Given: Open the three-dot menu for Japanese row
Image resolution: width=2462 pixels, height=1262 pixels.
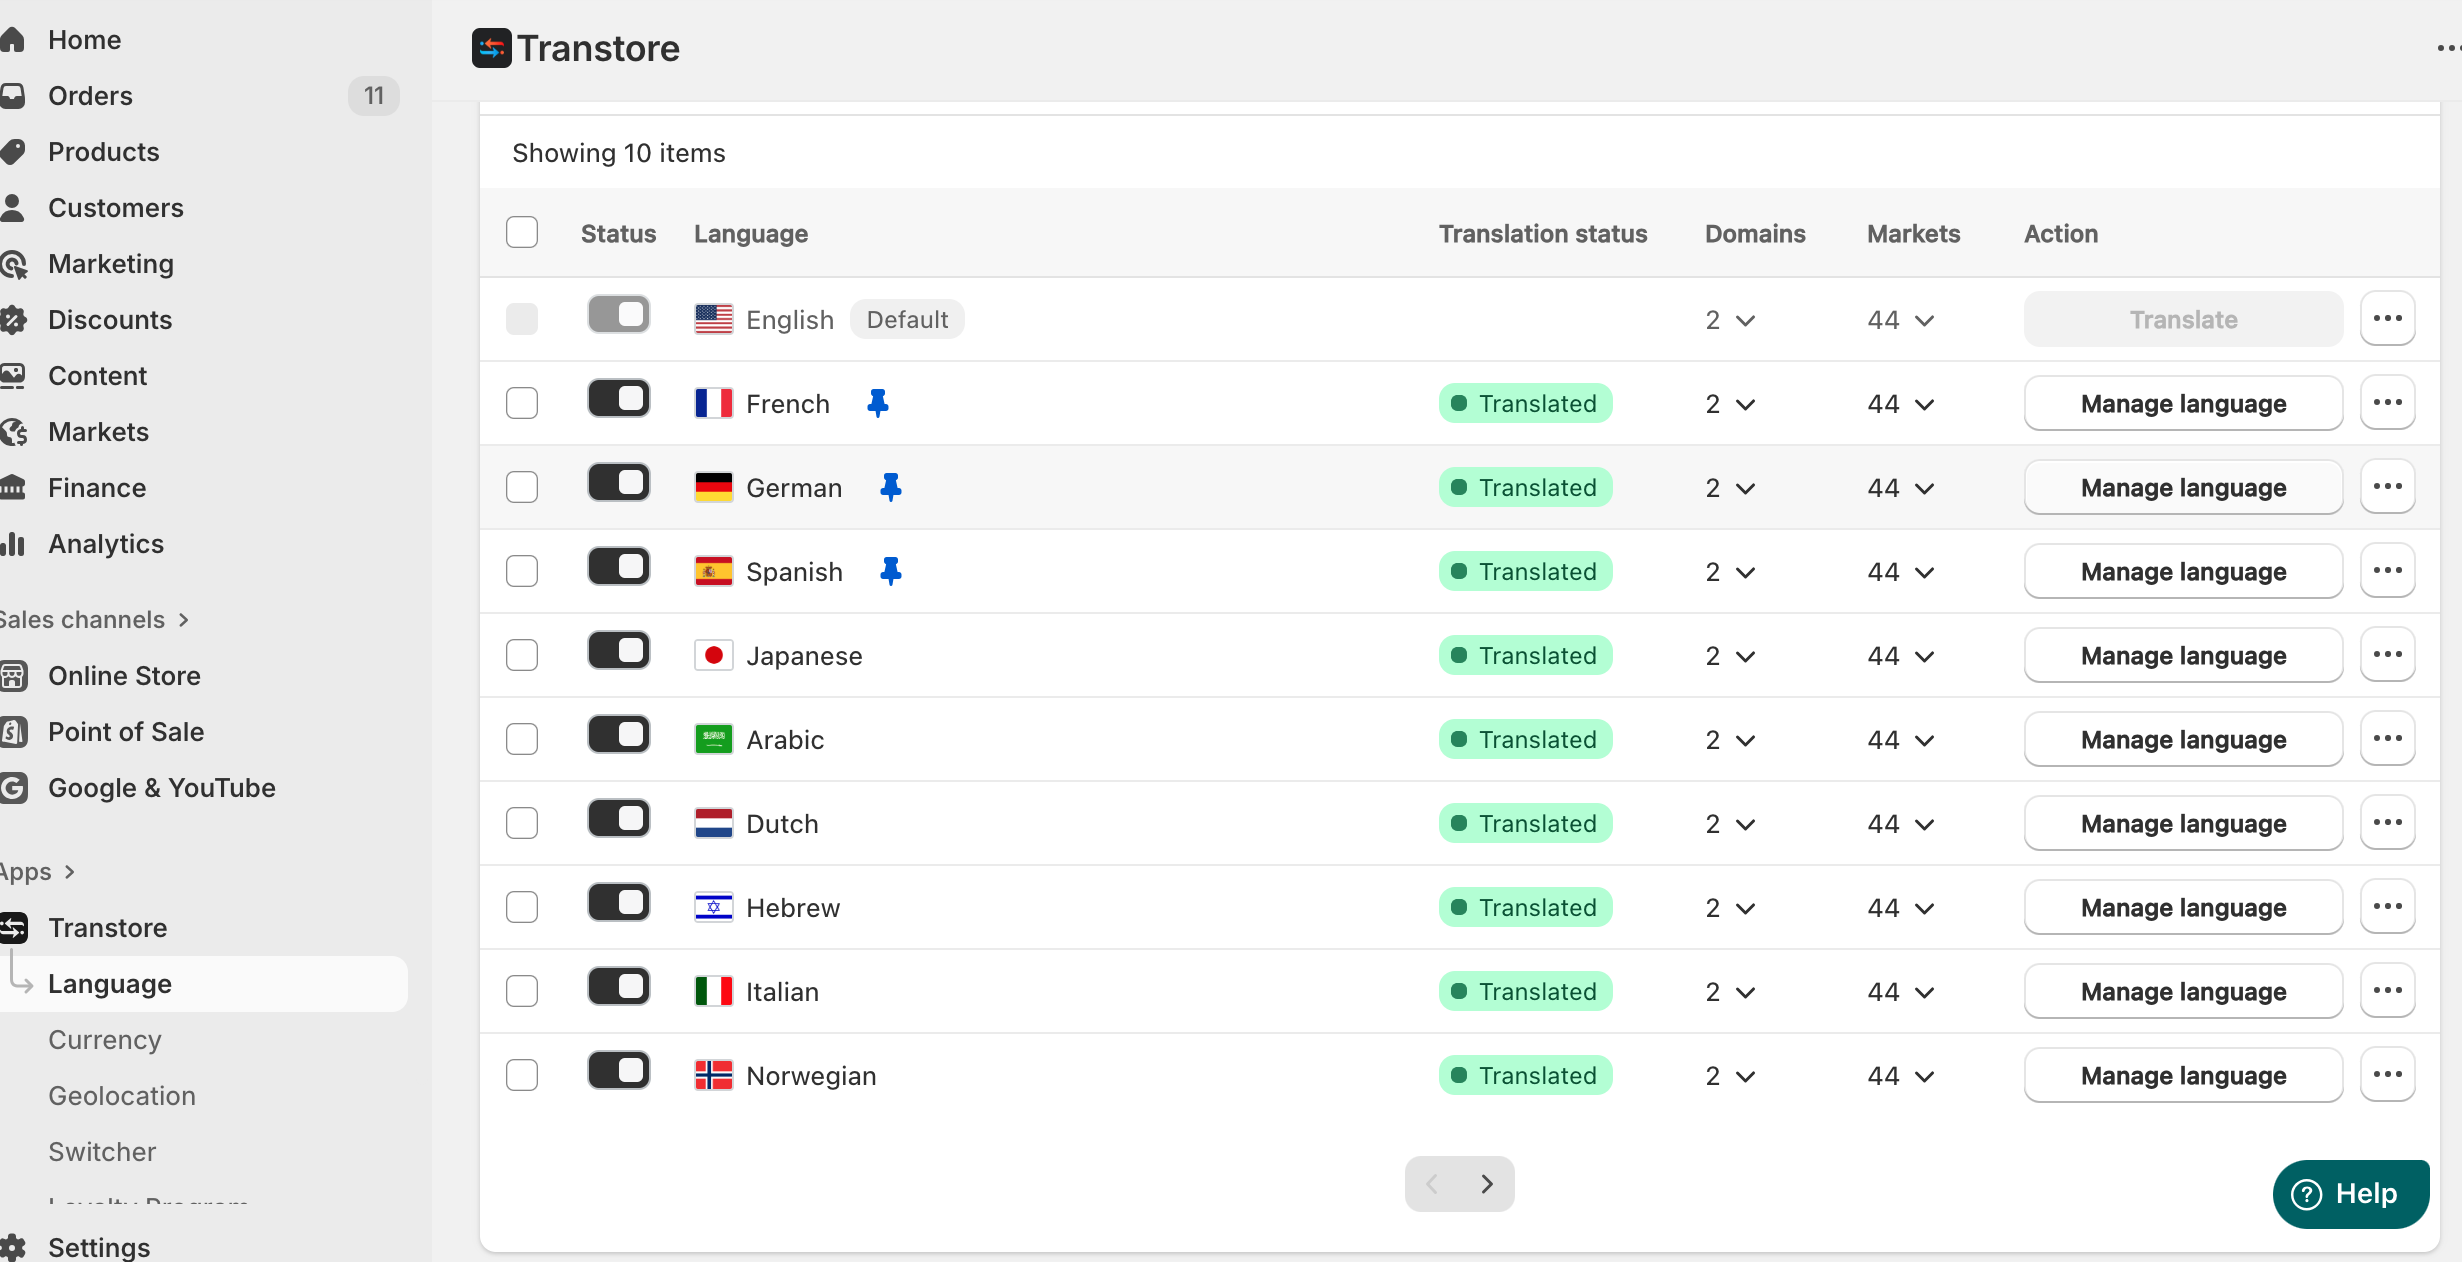Looking at the screenshot, I should (2387, 655).
